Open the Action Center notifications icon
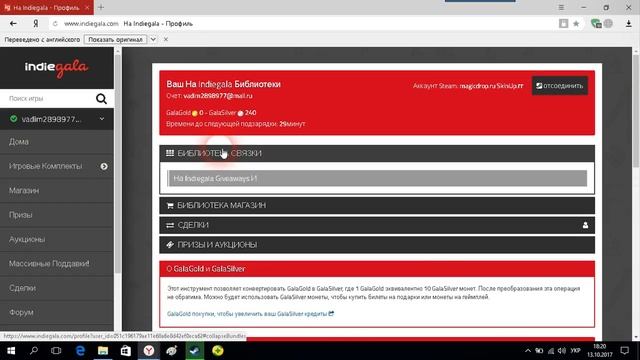This screenshot has width=640, height=360. pos(625,351)
